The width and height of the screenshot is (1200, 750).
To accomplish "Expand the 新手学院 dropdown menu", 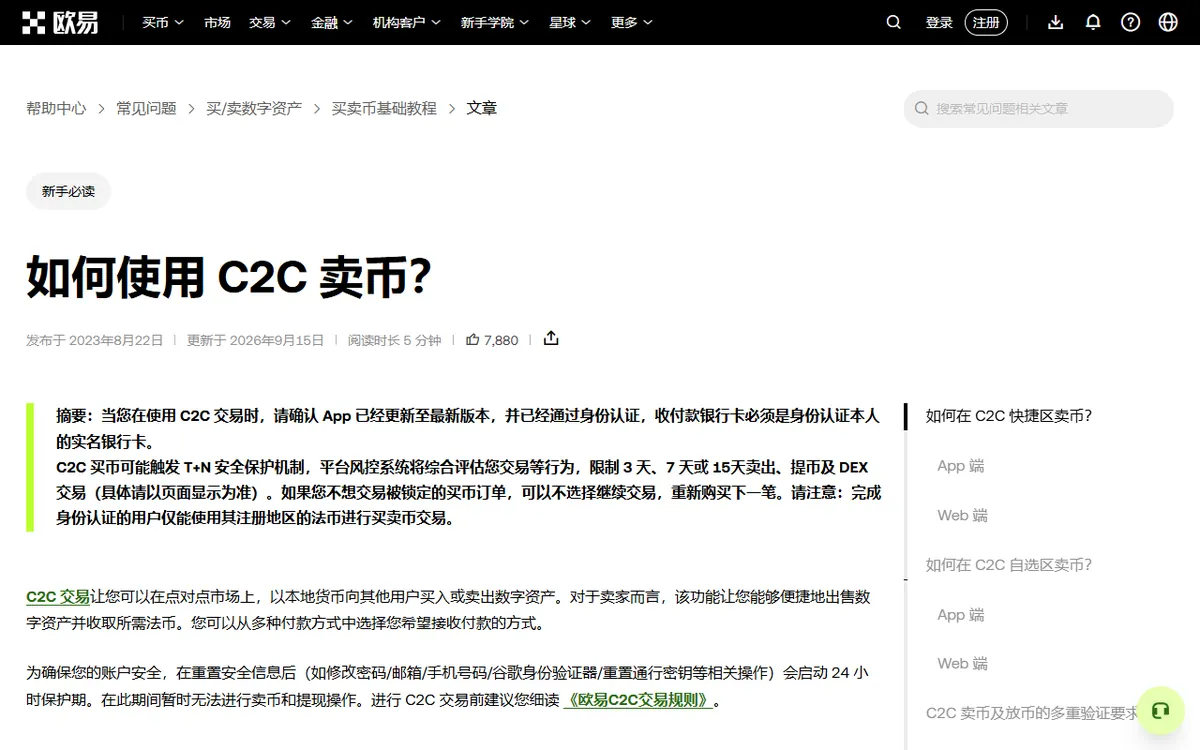I will click(x=495, y=22).
